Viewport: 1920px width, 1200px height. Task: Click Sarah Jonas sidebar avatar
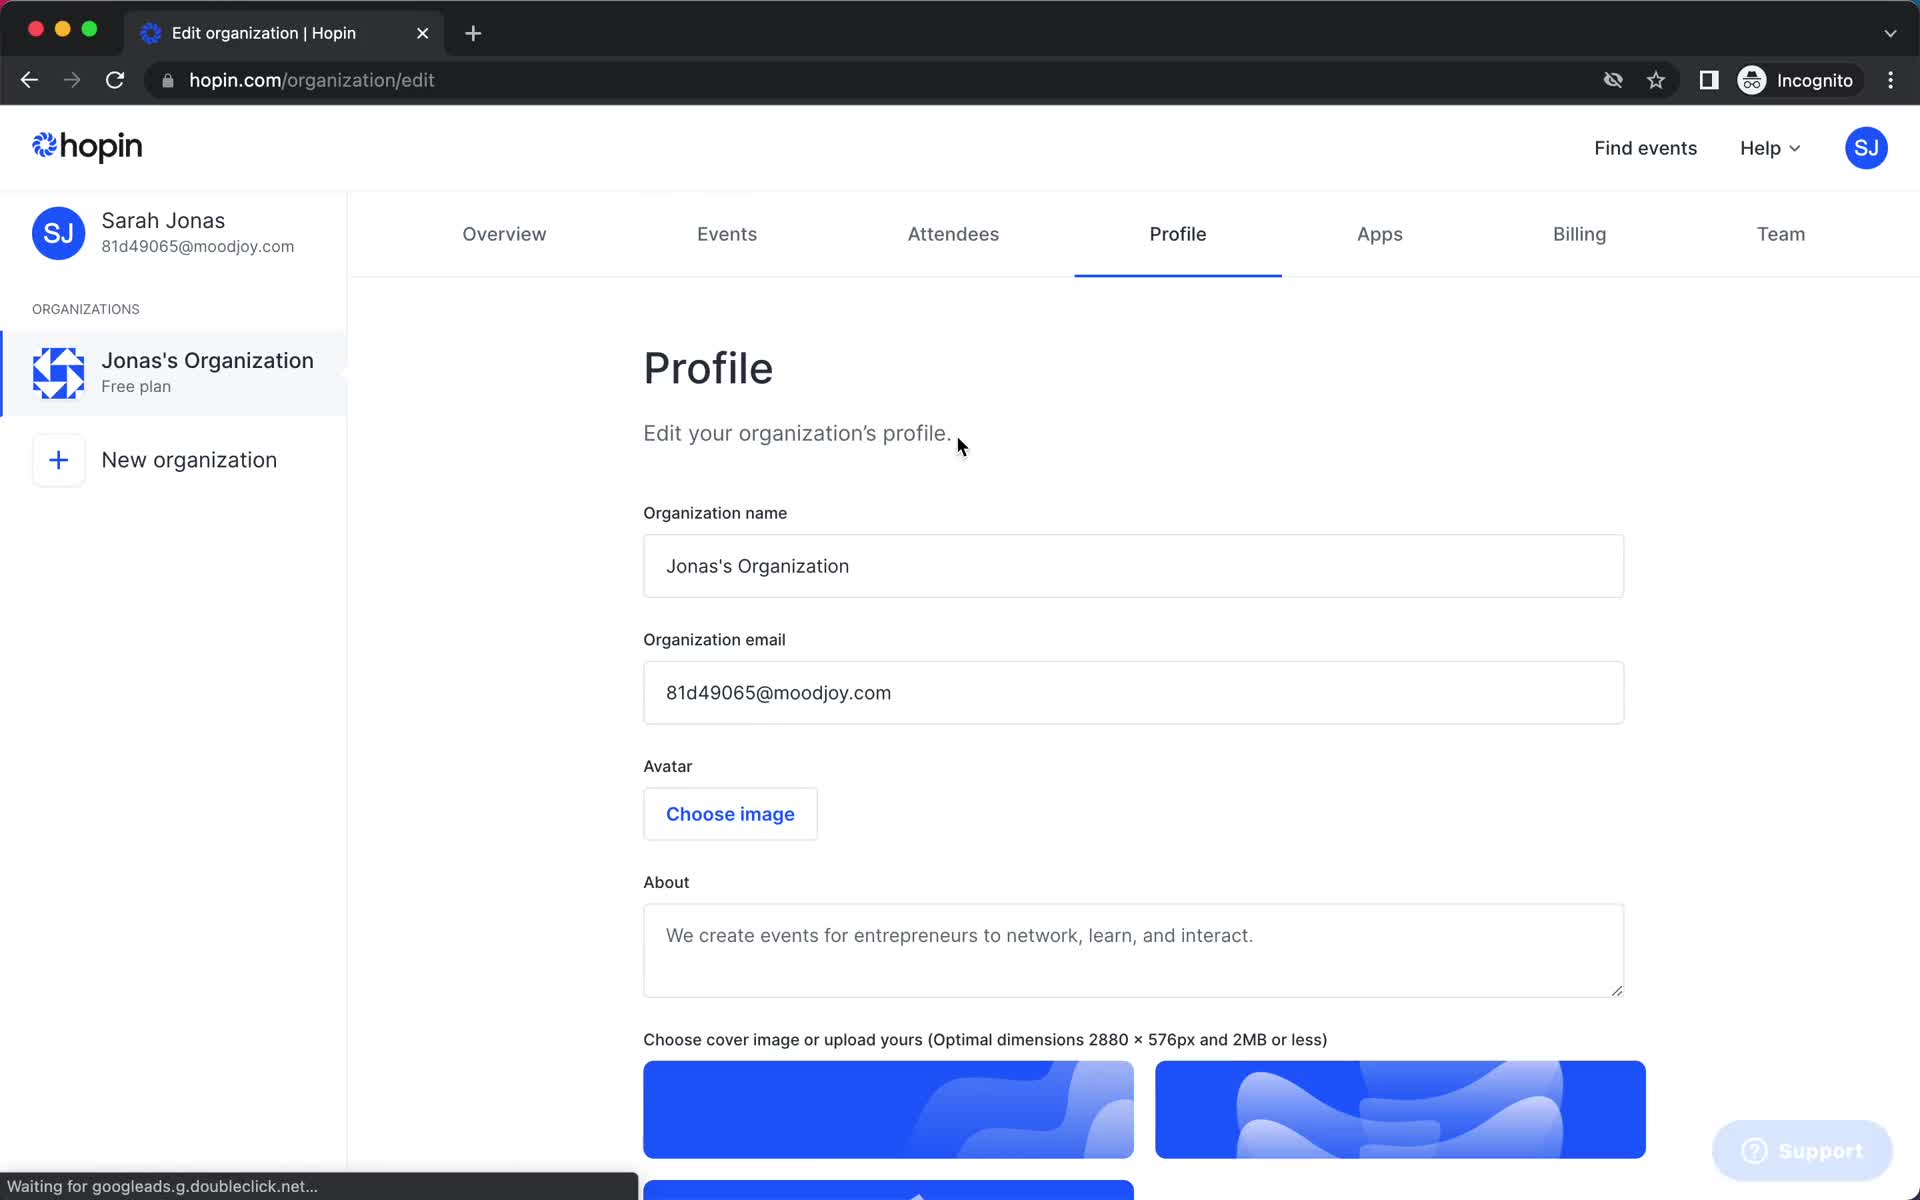(x=58, y=233)
